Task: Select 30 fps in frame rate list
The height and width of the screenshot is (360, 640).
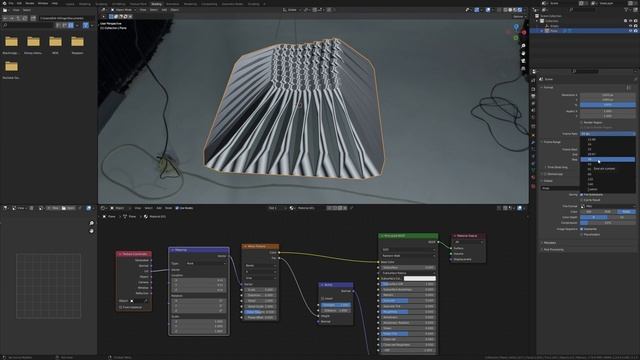Action: (608, 159)
